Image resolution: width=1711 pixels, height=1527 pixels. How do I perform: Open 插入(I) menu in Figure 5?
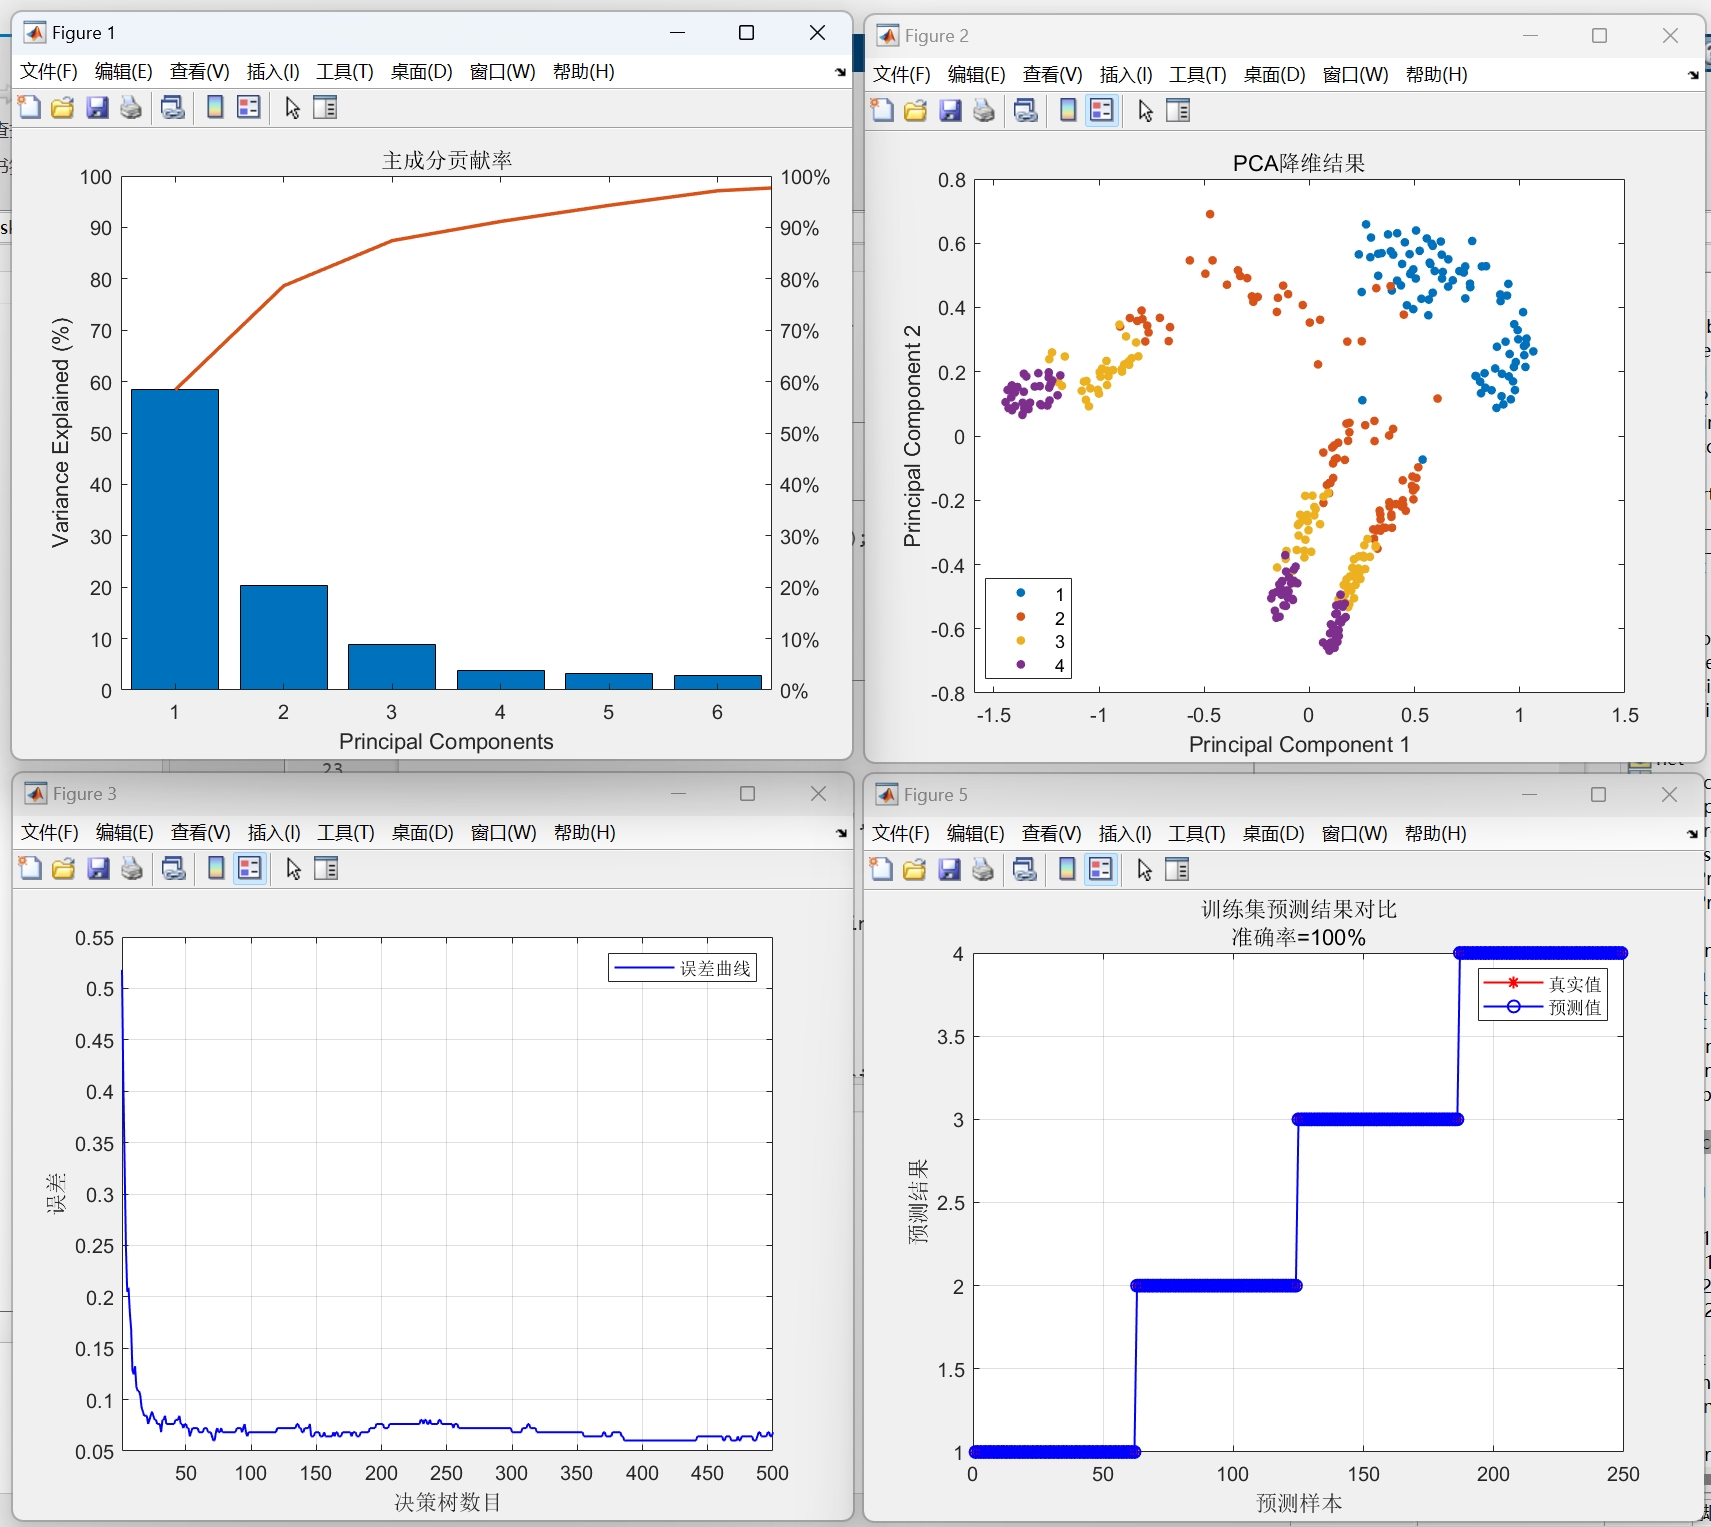[1125, 834]
